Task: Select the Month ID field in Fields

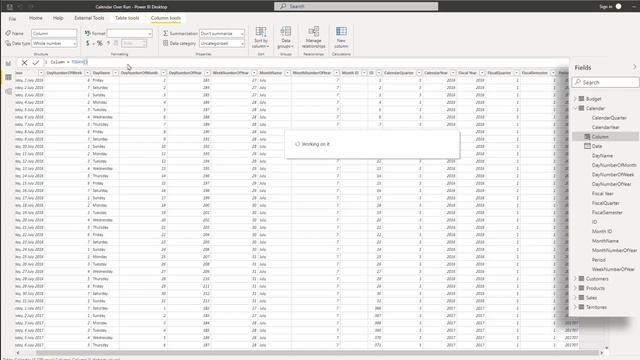Action: 602,231
